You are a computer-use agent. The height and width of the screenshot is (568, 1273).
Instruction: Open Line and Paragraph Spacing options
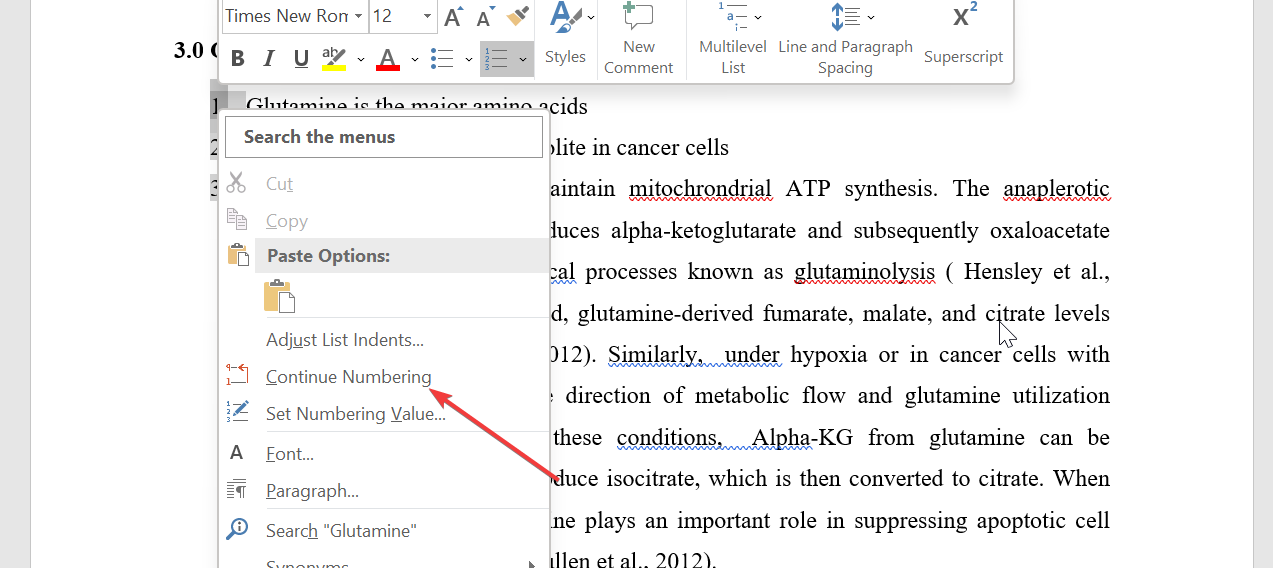tap(845, 39)
